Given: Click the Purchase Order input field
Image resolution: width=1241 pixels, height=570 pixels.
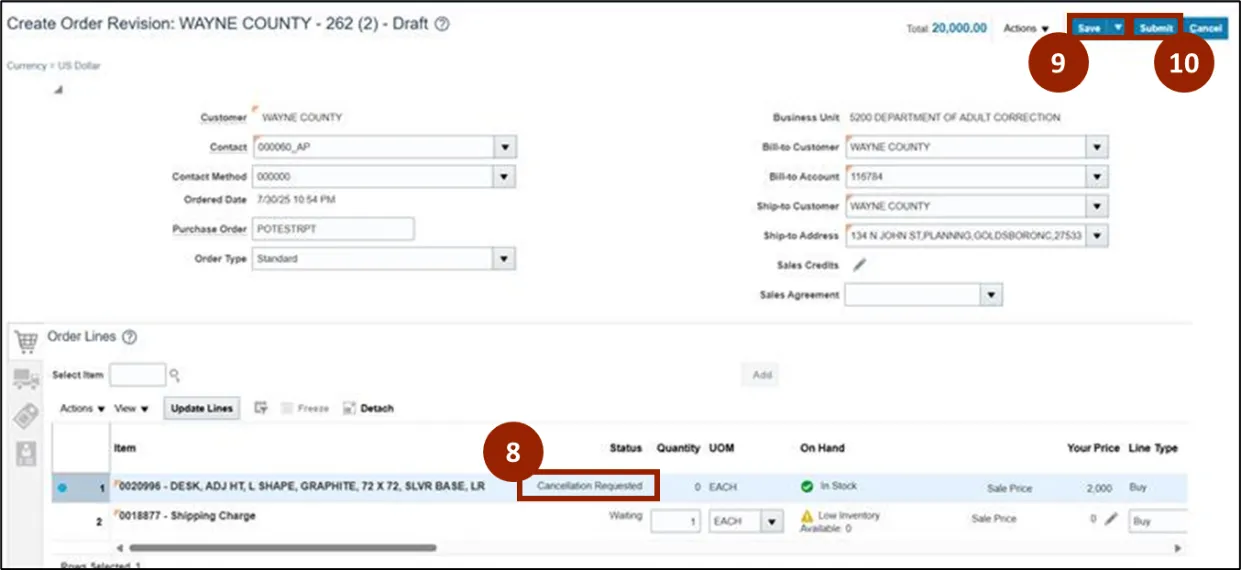Looking at the screenshot, I should tap(333, 229).
